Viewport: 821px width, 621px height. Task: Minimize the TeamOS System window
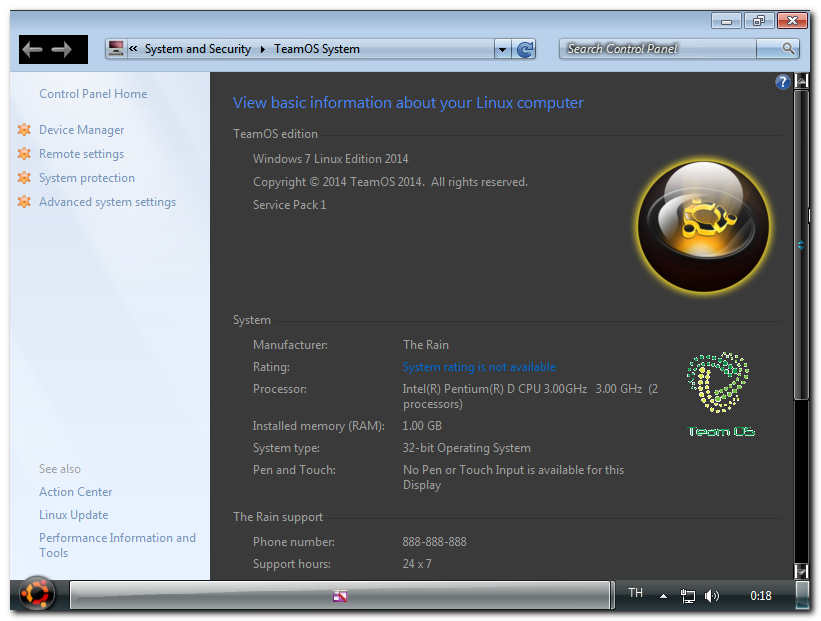tap(726, 21)
